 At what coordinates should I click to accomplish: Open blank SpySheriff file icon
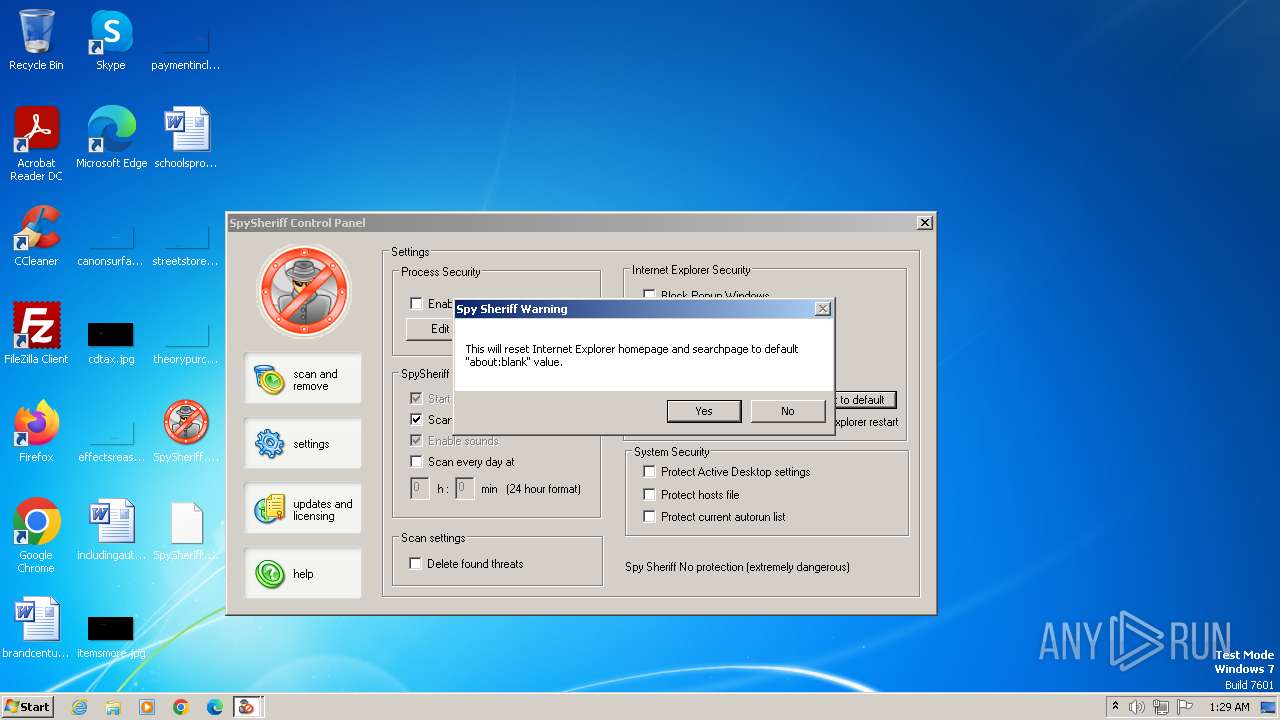tap(186, 530)
